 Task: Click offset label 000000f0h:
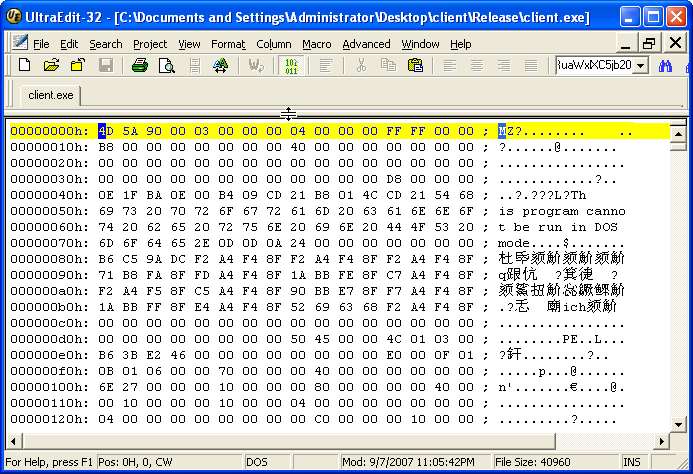tap(50, 371)
